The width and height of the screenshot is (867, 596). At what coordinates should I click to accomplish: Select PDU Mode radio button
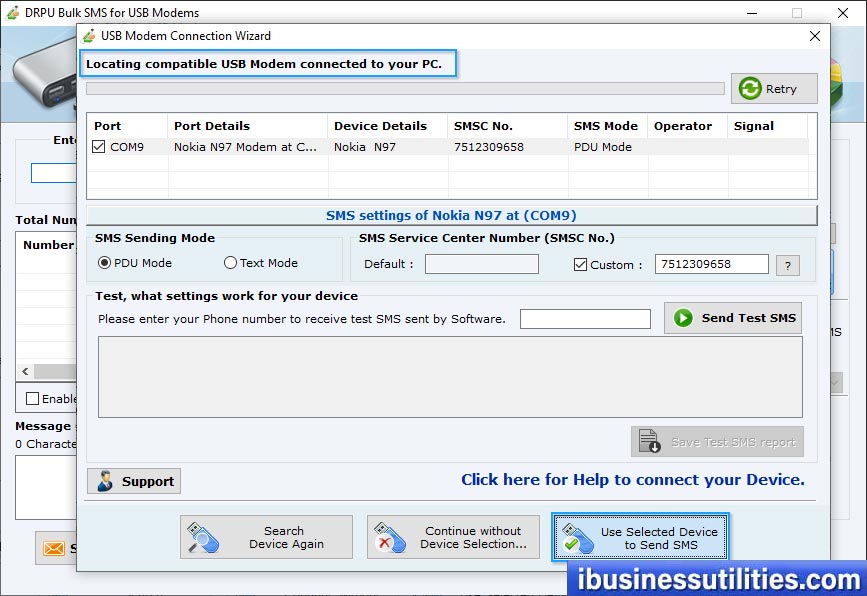coord(104,263)
